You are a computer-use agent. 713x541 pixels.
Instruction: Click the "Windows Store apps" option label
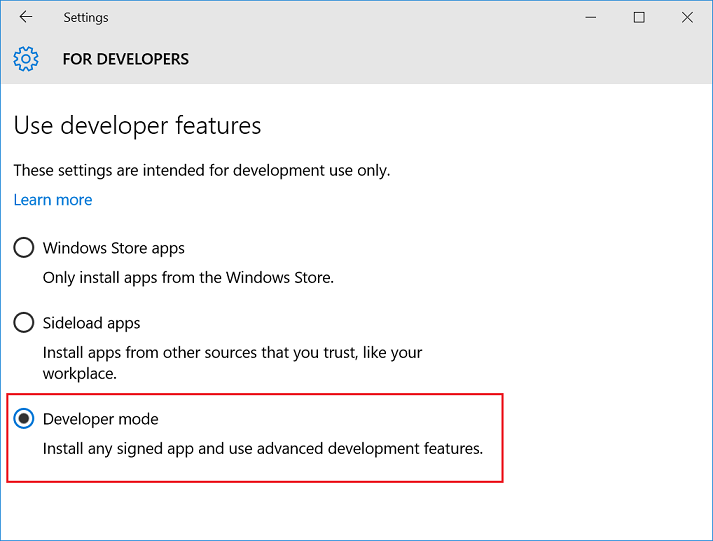pyautogui.click(x=114, y=248)
